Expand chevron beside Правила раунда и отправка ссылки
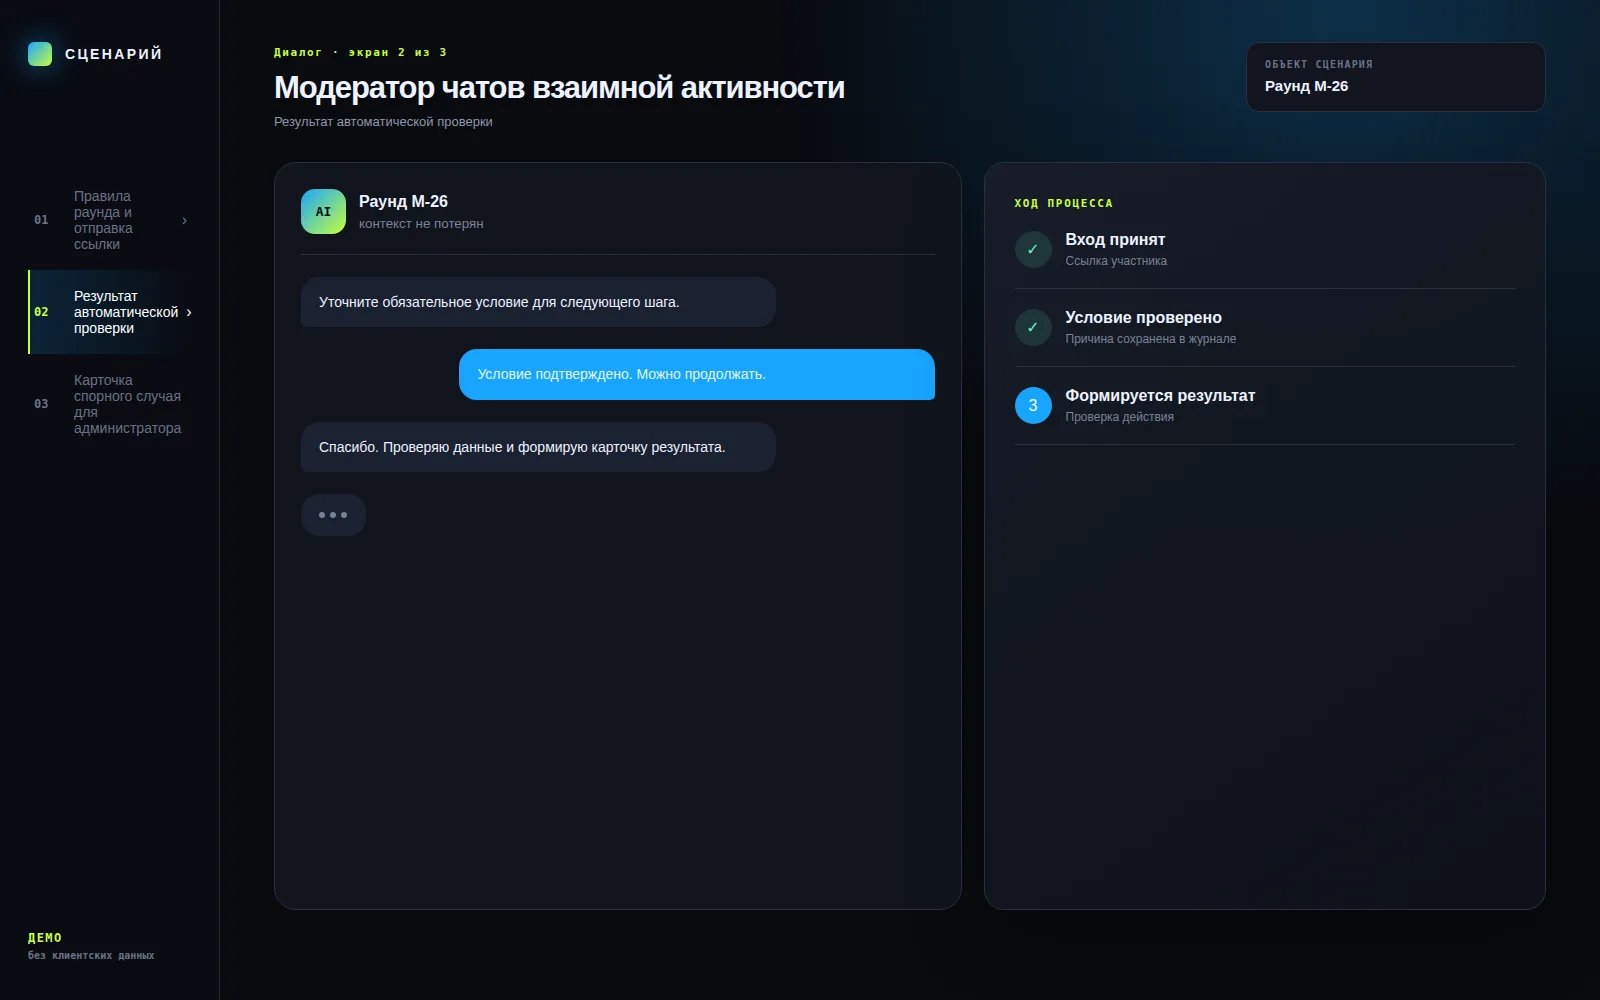 184,220
